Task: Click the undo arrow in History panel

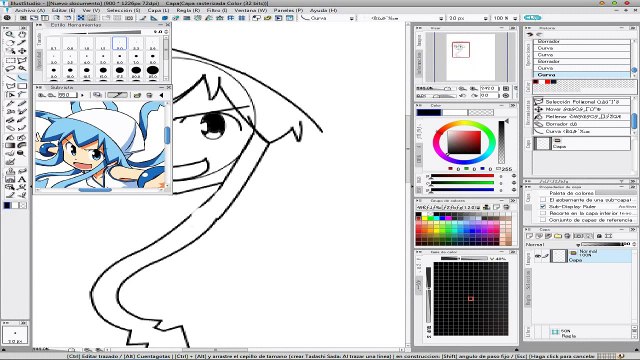Action: pos(530,35)
